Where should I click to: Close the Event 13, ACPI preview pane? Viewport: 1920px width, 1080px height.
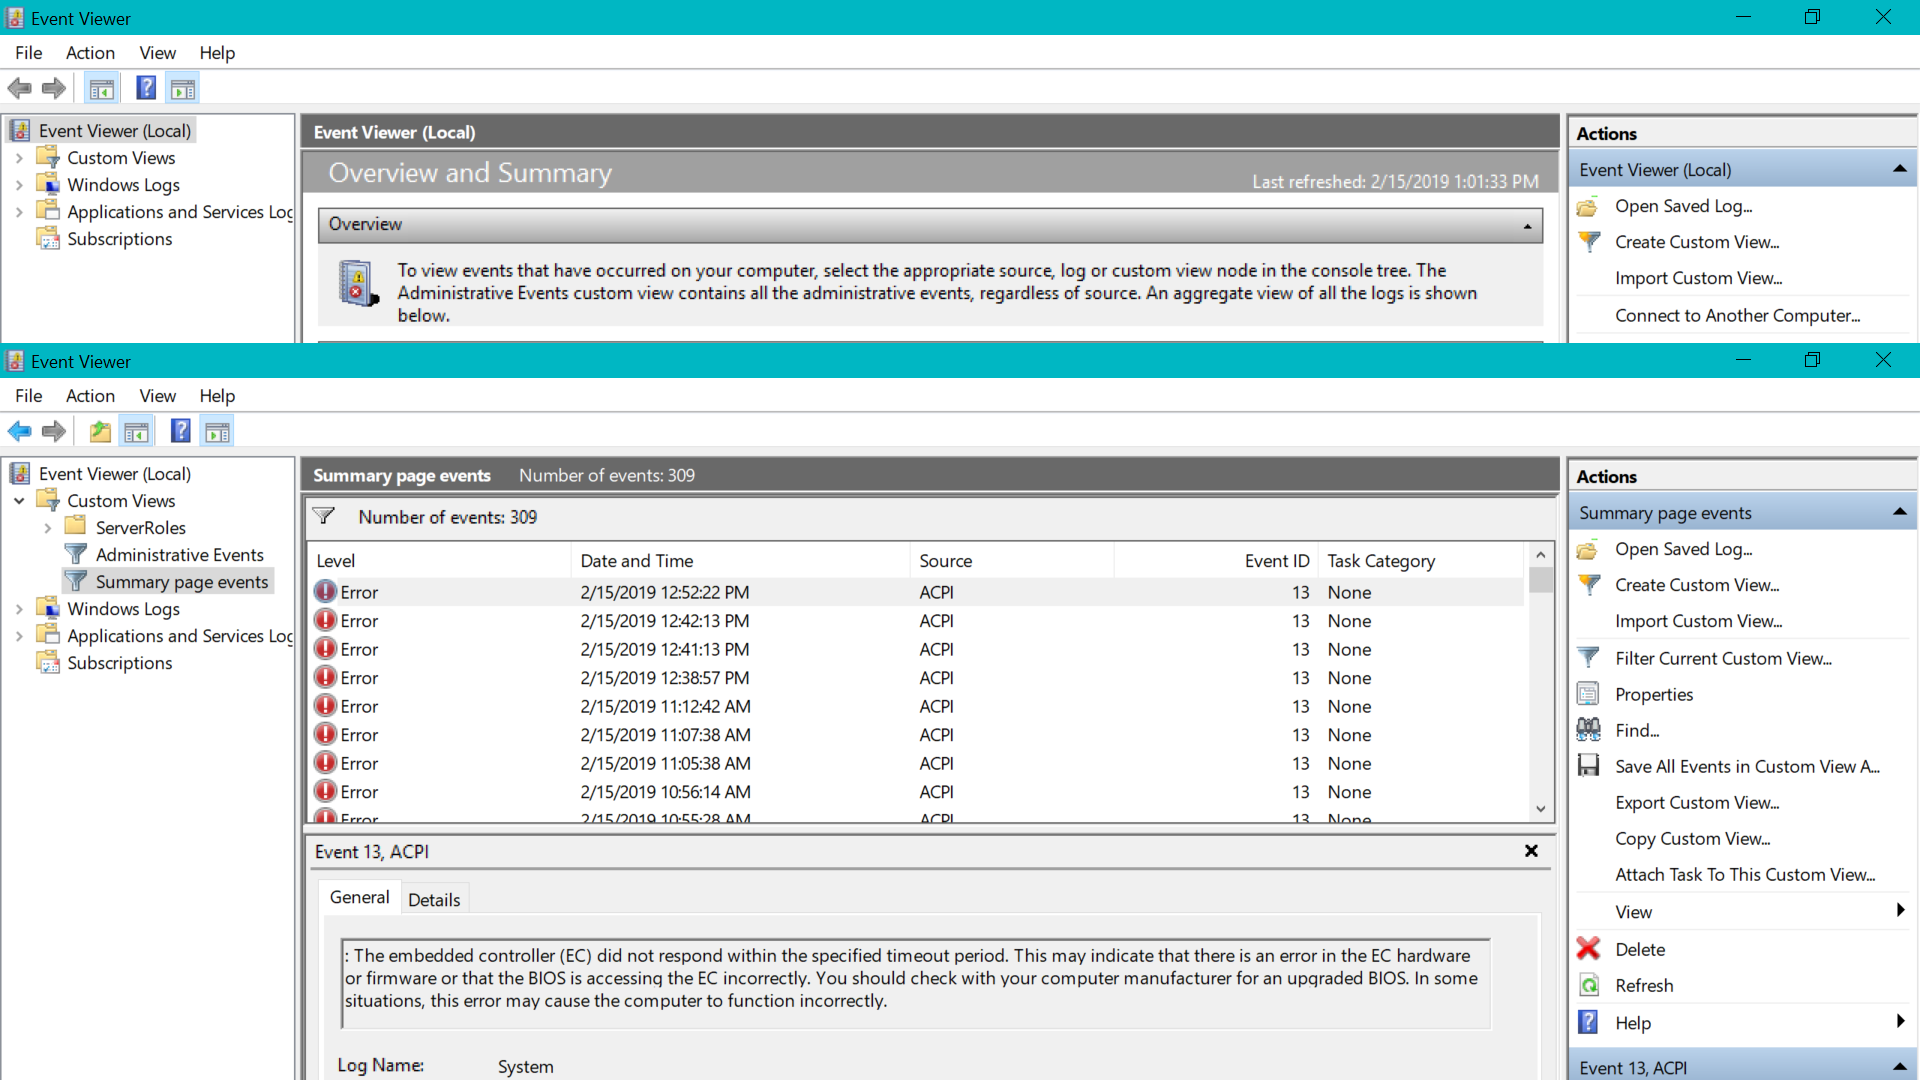pyautogui.click(x=1531, y=851)
